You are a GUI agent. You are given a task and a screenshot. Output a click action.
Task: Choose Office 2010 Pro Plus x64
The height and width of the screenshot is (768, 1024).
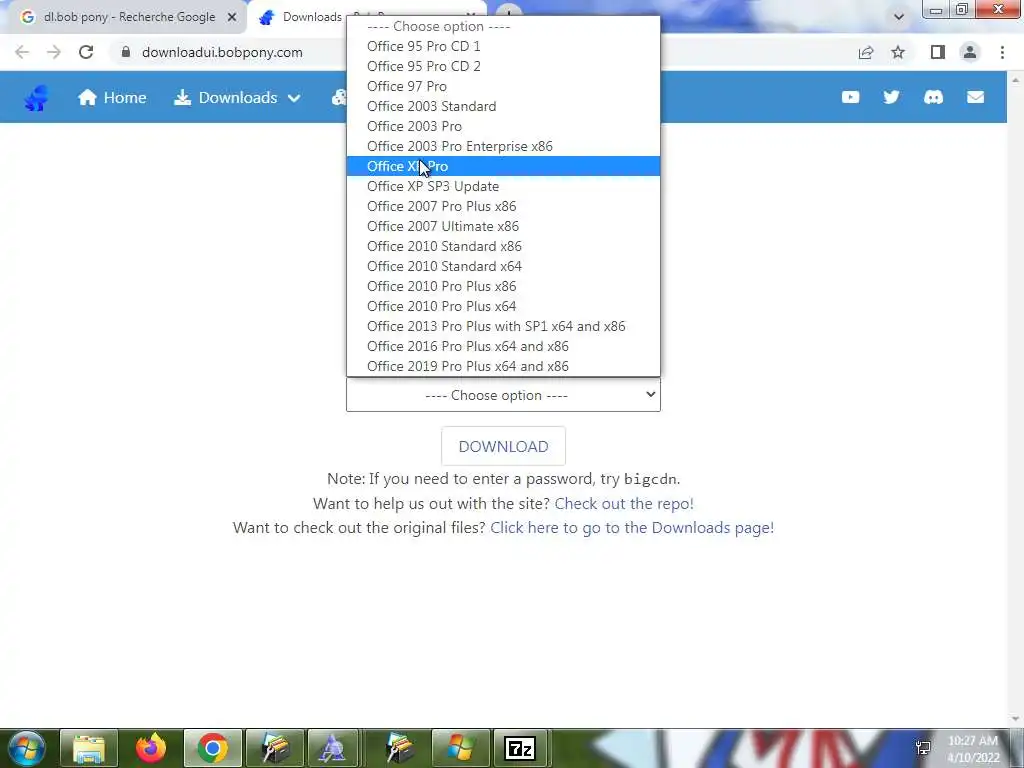point(504,306)
